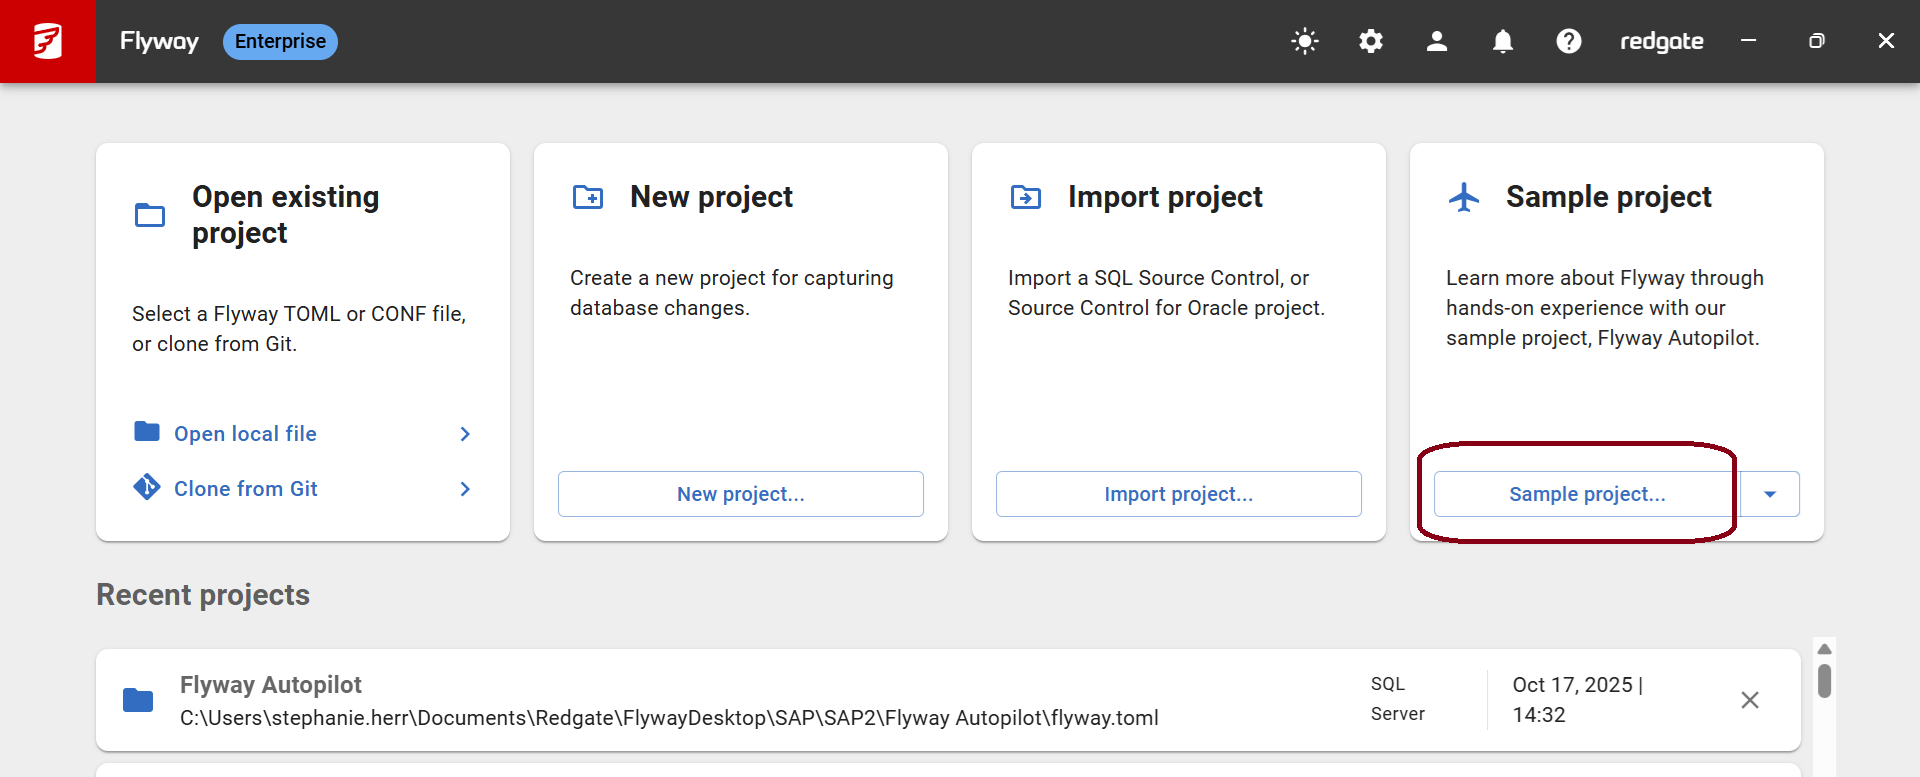
Task: Click the Git diamond icon
Action: (147, 487)
